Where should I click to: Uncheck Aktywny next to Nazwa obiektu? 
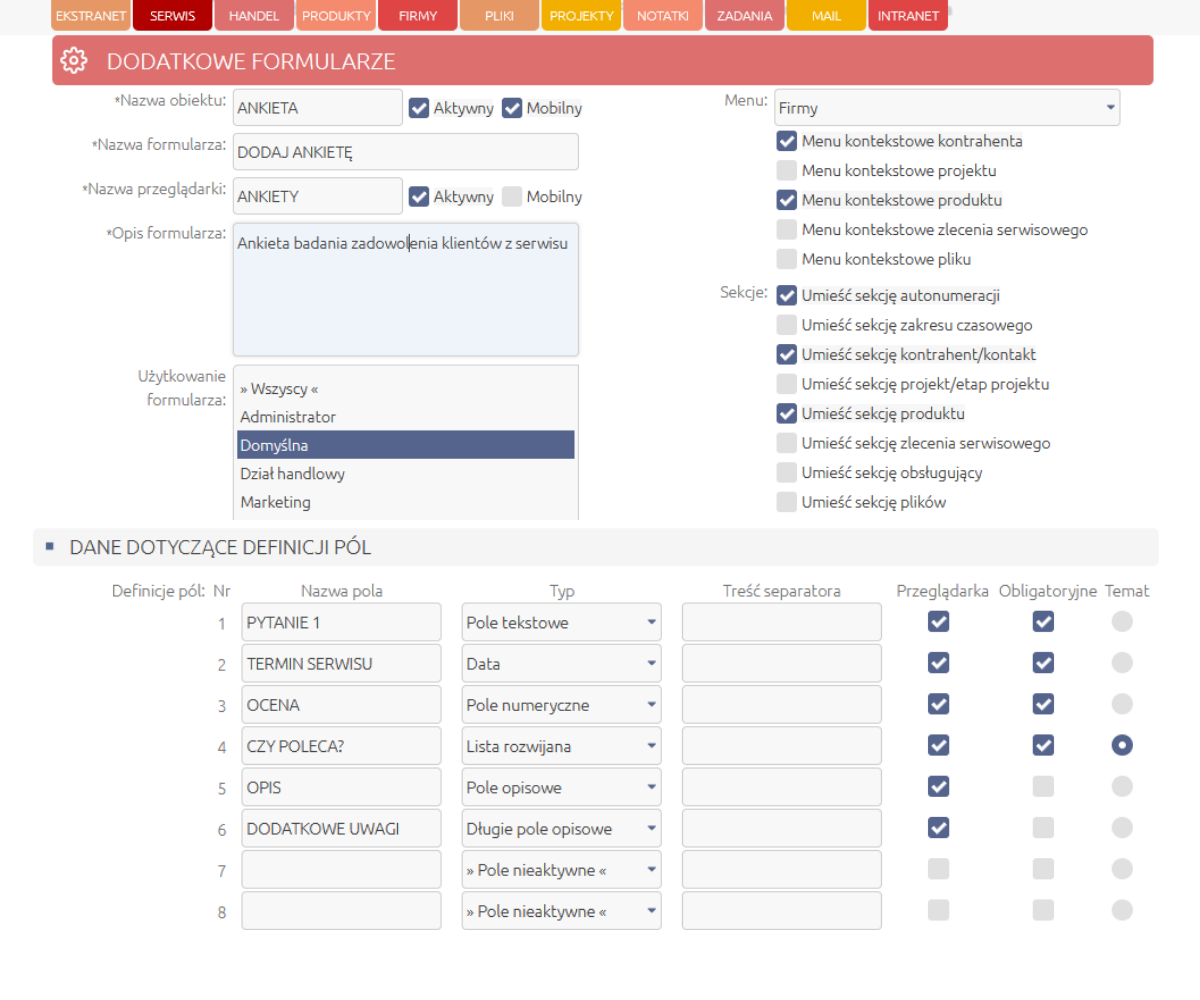pyautogui.click(x=419, y=108)
